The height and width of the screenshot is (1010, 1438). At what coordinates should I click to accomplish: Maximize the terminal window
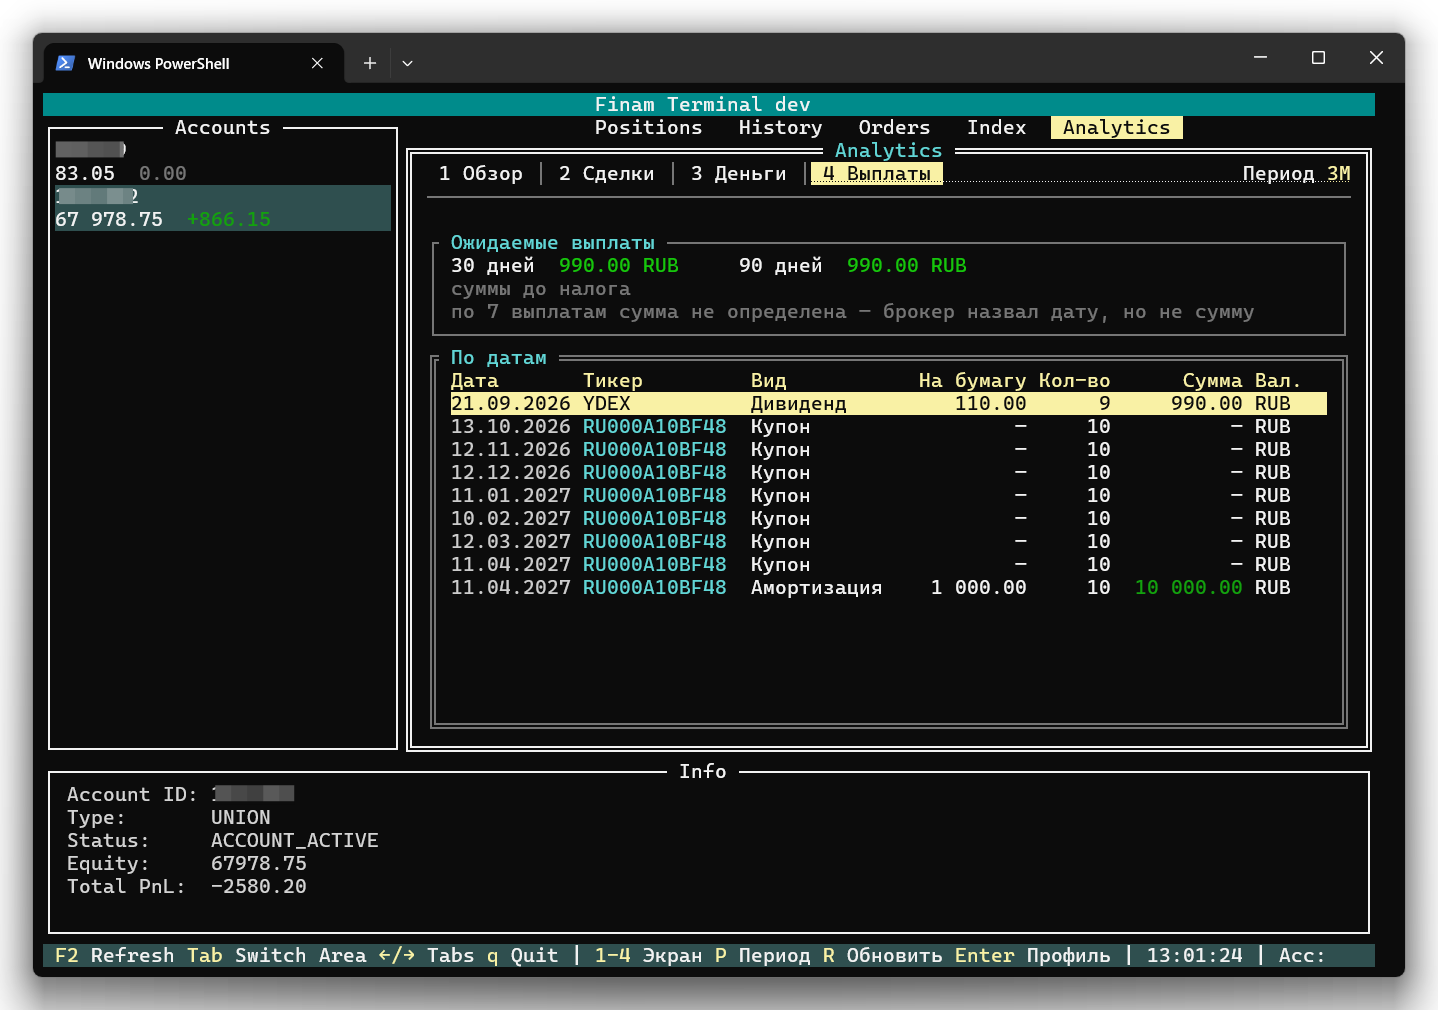(1318, 58)
